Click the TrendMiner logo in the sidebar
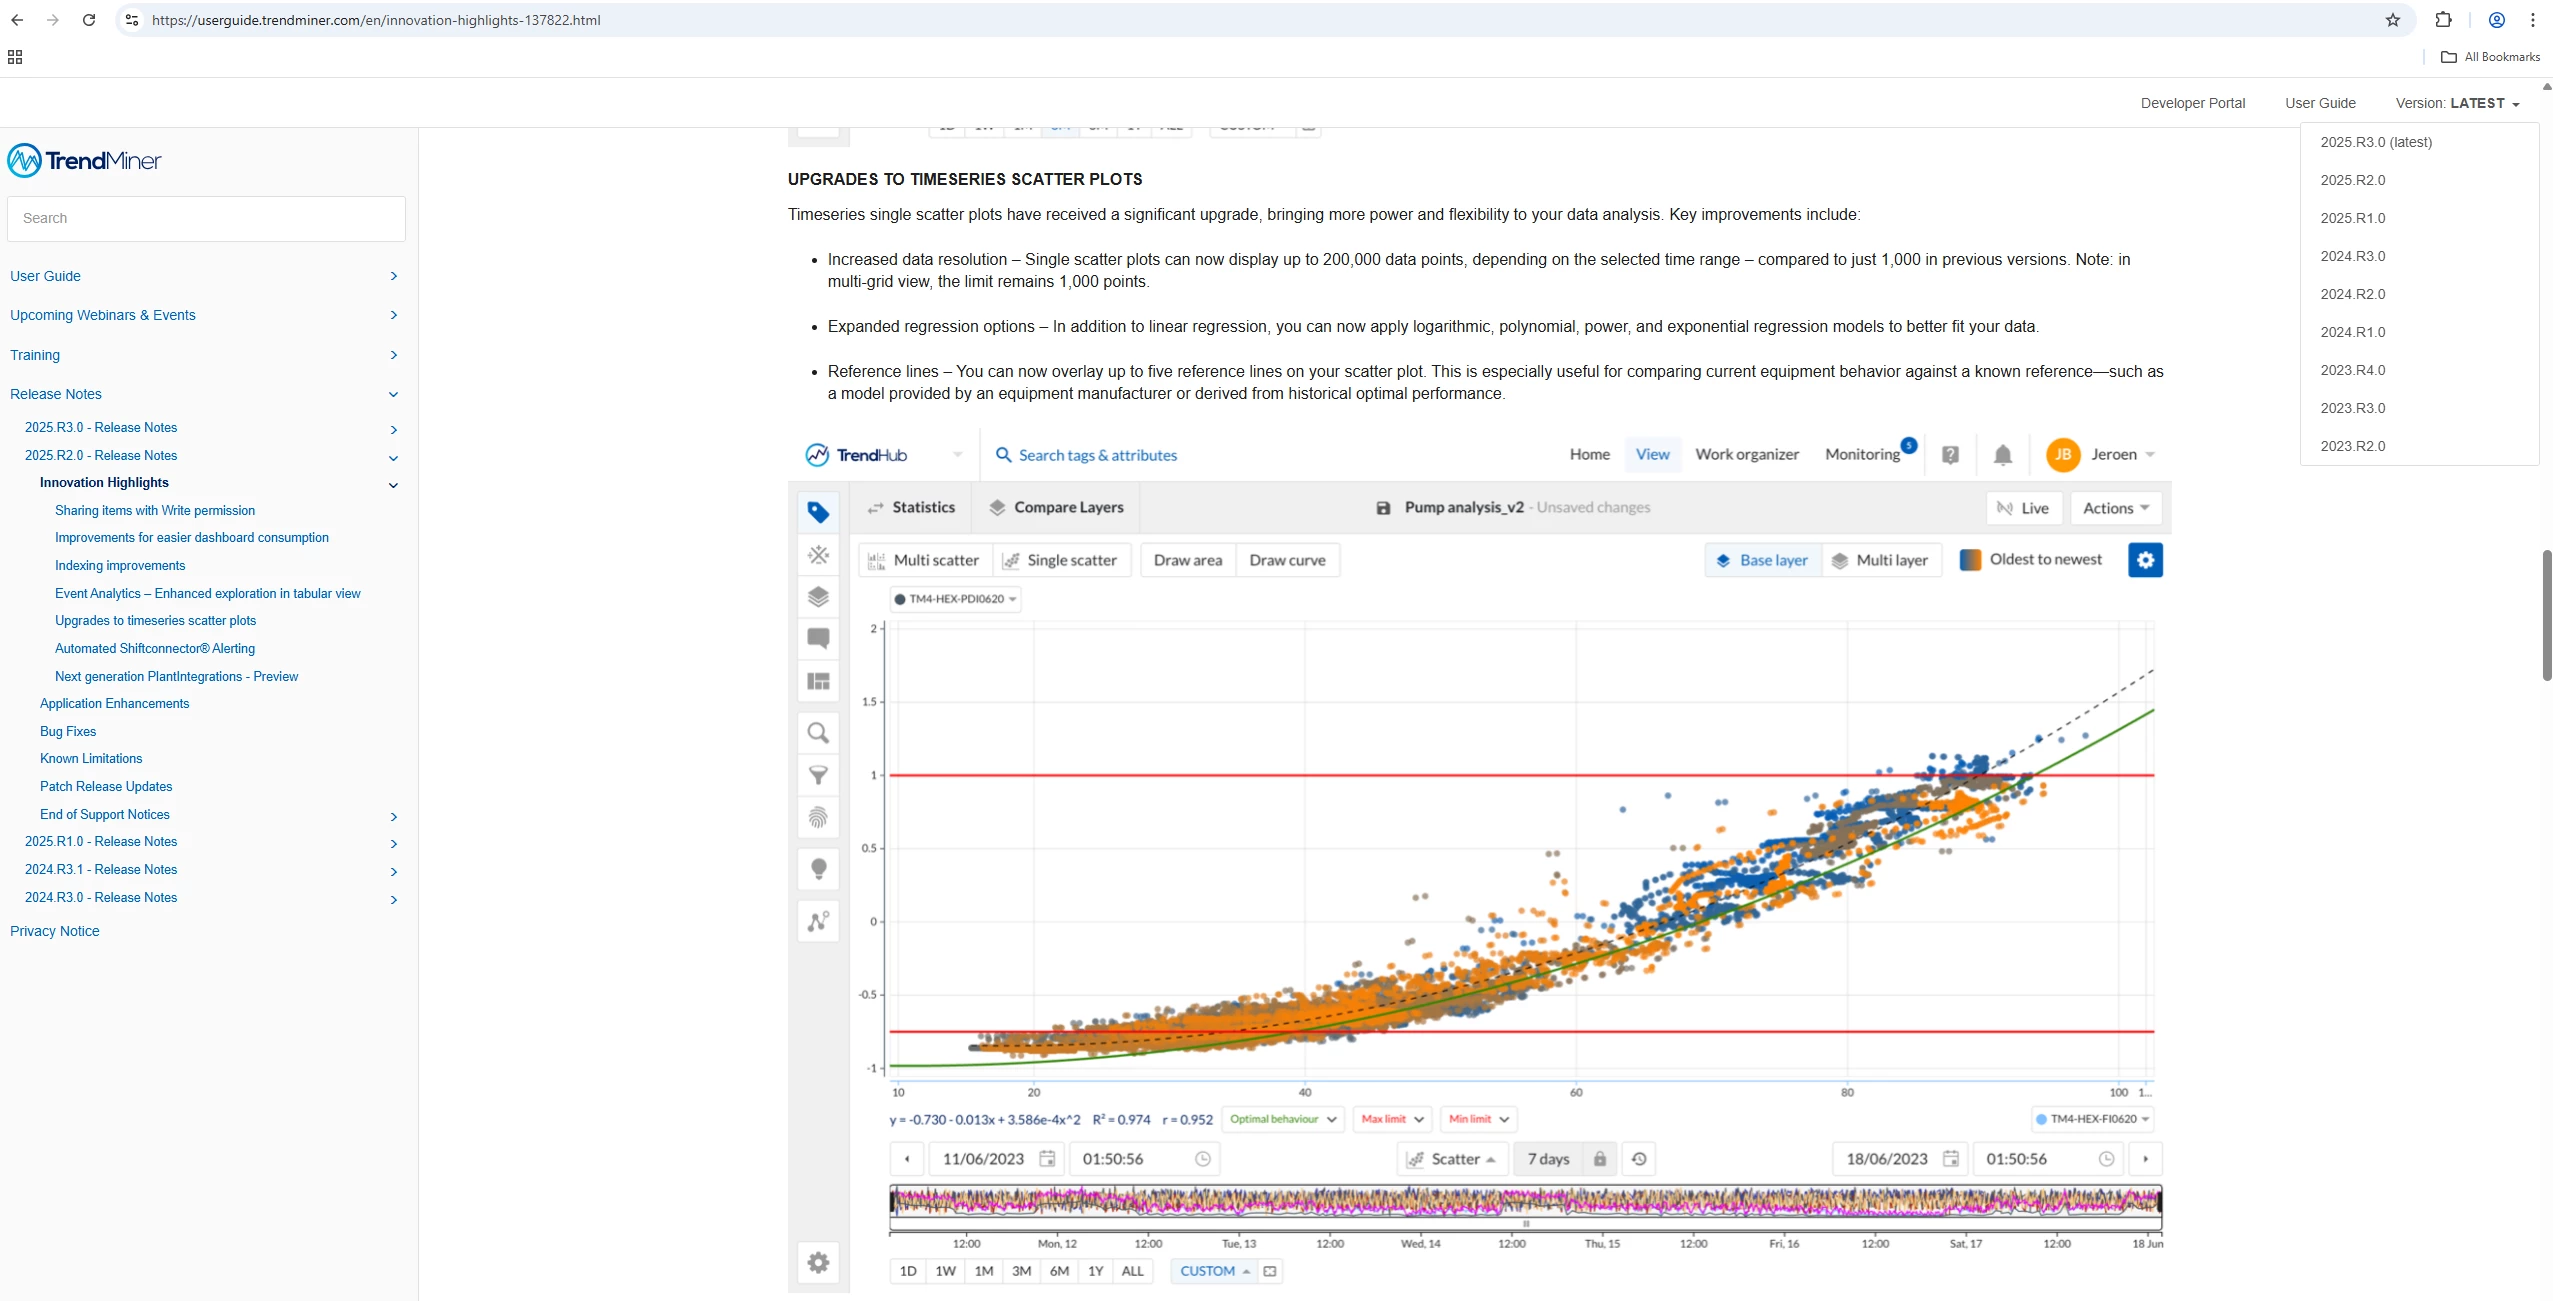This screenshot has height=1301, width=2553. click(85, 160)
